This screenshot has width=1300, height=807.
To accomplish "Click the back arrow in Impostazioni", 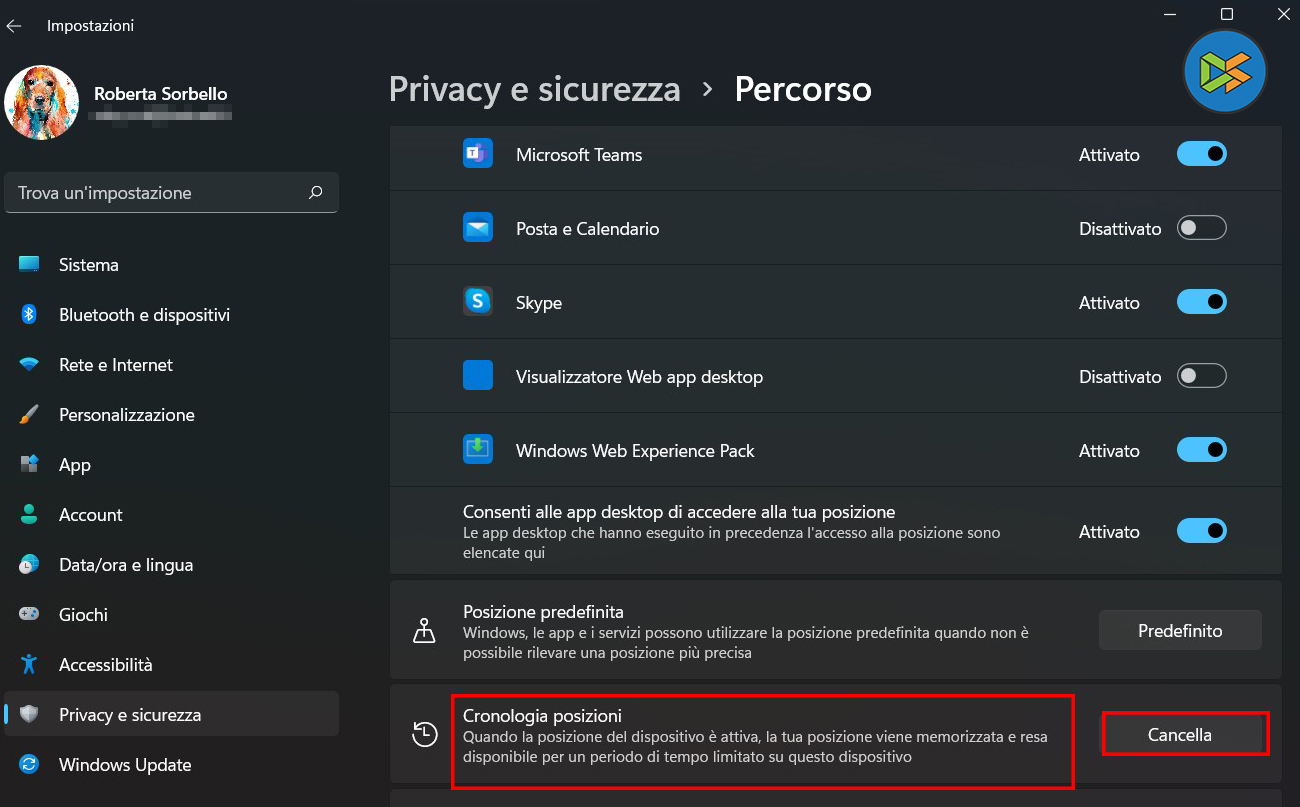I will coord(14,26).
